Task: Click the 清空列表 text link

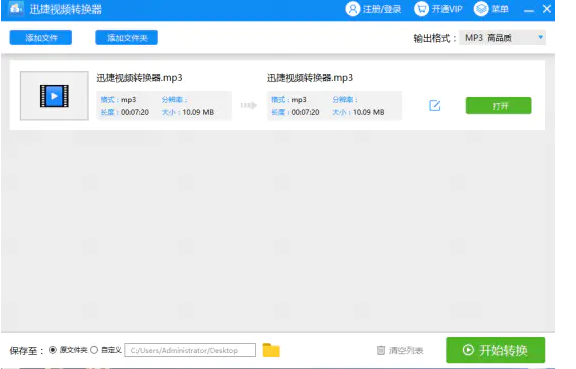Action: (406, 351)
